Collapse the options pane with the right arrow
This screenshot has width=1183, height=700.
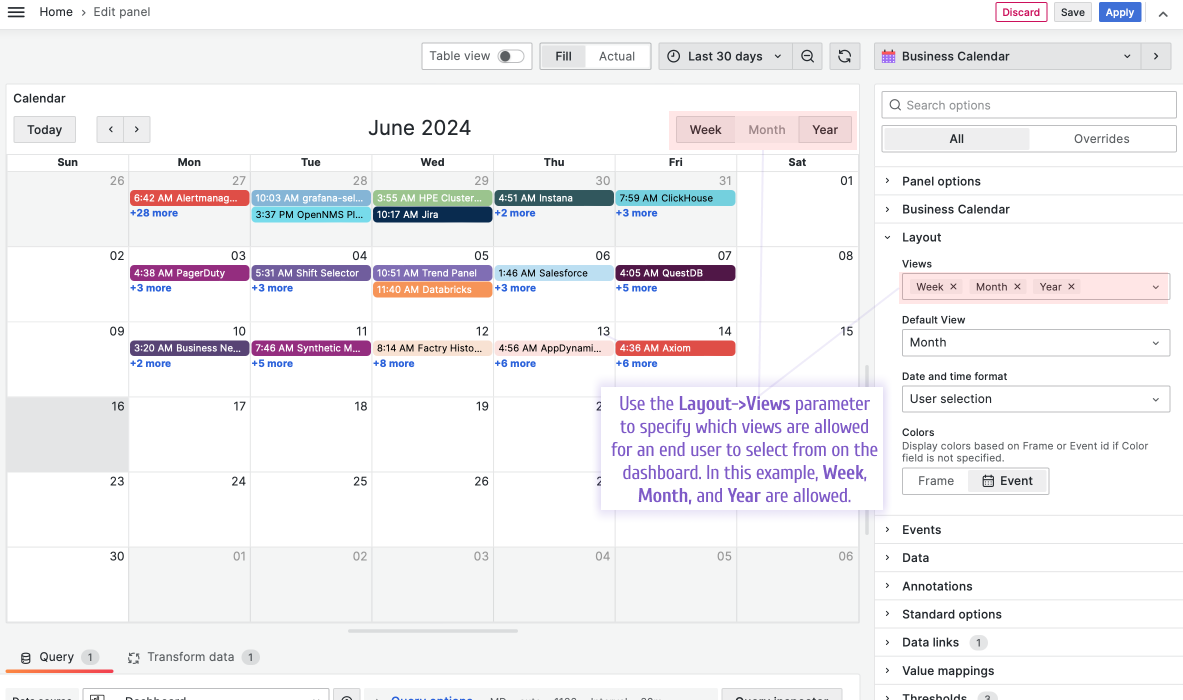(x=1157, y=56)
